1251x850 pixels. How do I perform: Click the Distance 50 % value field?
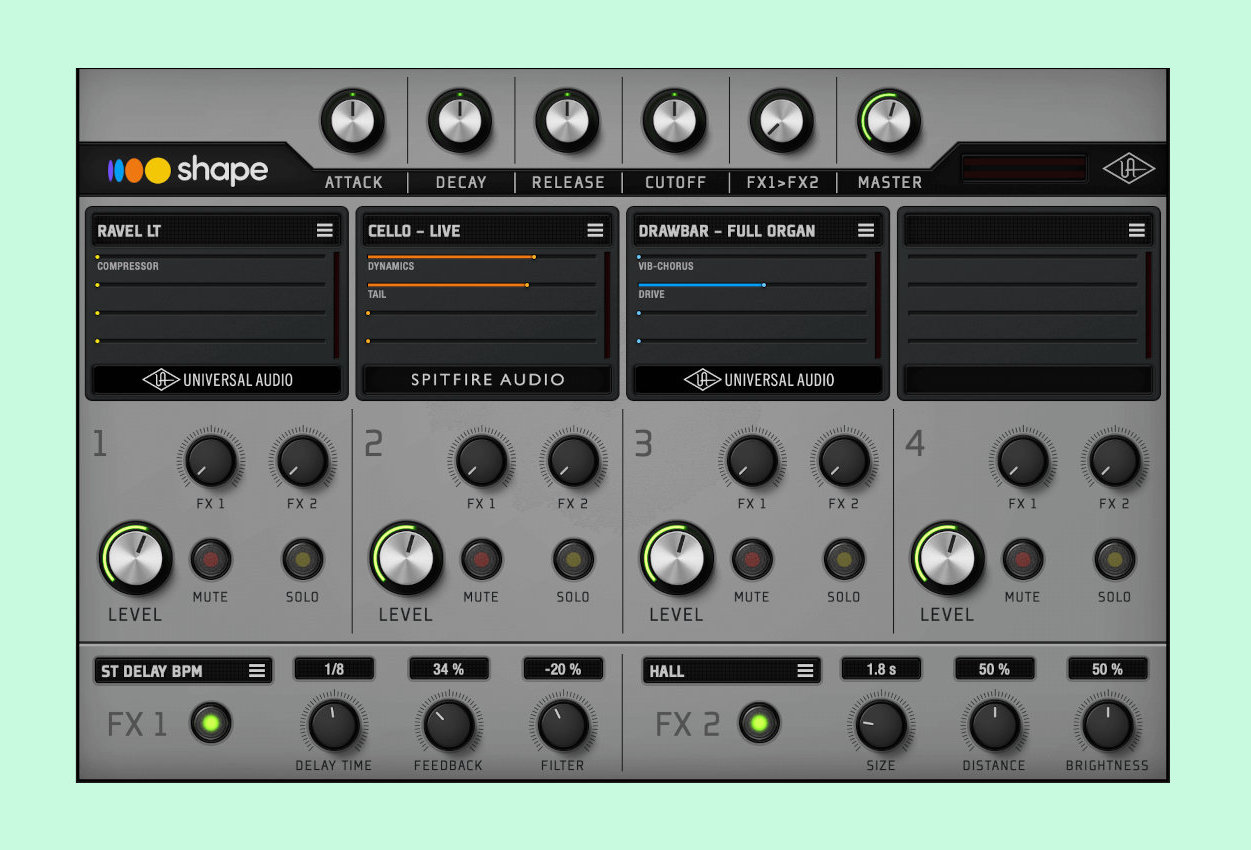click(994, 669)
